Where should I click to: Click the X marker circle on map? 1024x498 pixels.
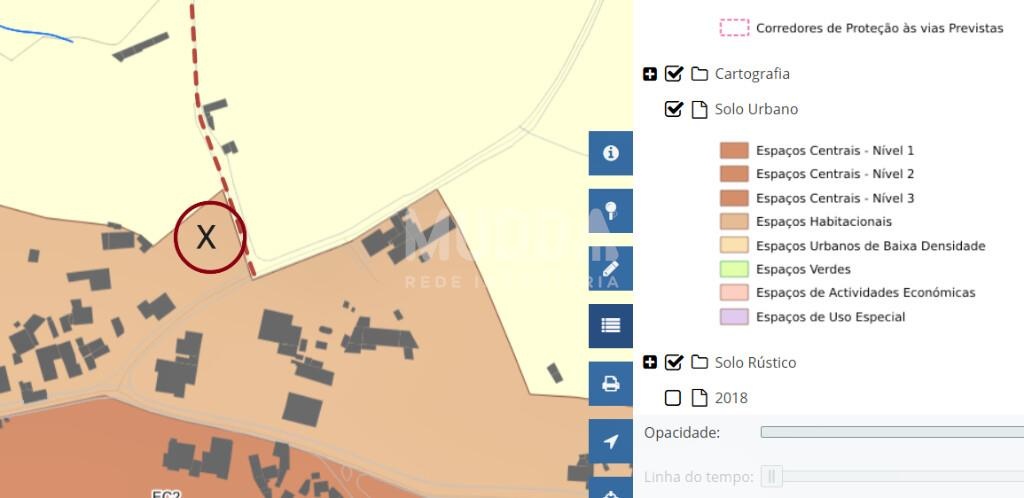pyautogui.click(x=209, y=237)
